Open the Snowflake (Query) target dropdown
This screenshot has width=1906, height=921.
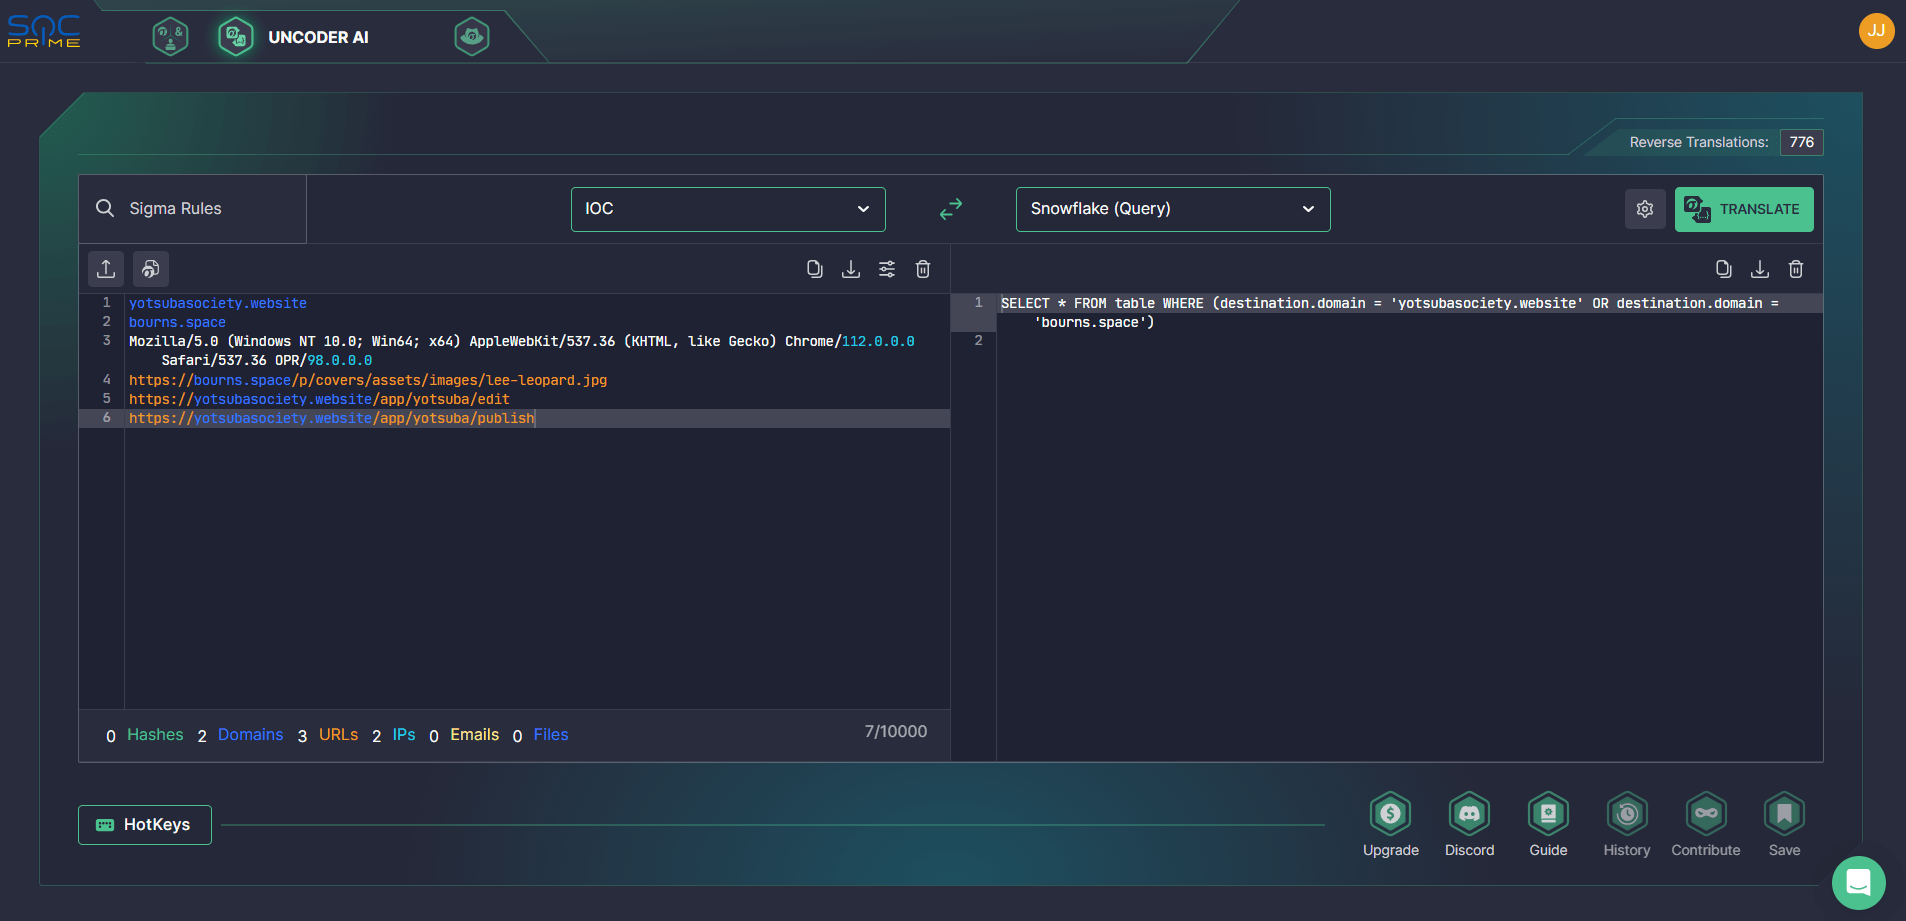click(1172, 209)
